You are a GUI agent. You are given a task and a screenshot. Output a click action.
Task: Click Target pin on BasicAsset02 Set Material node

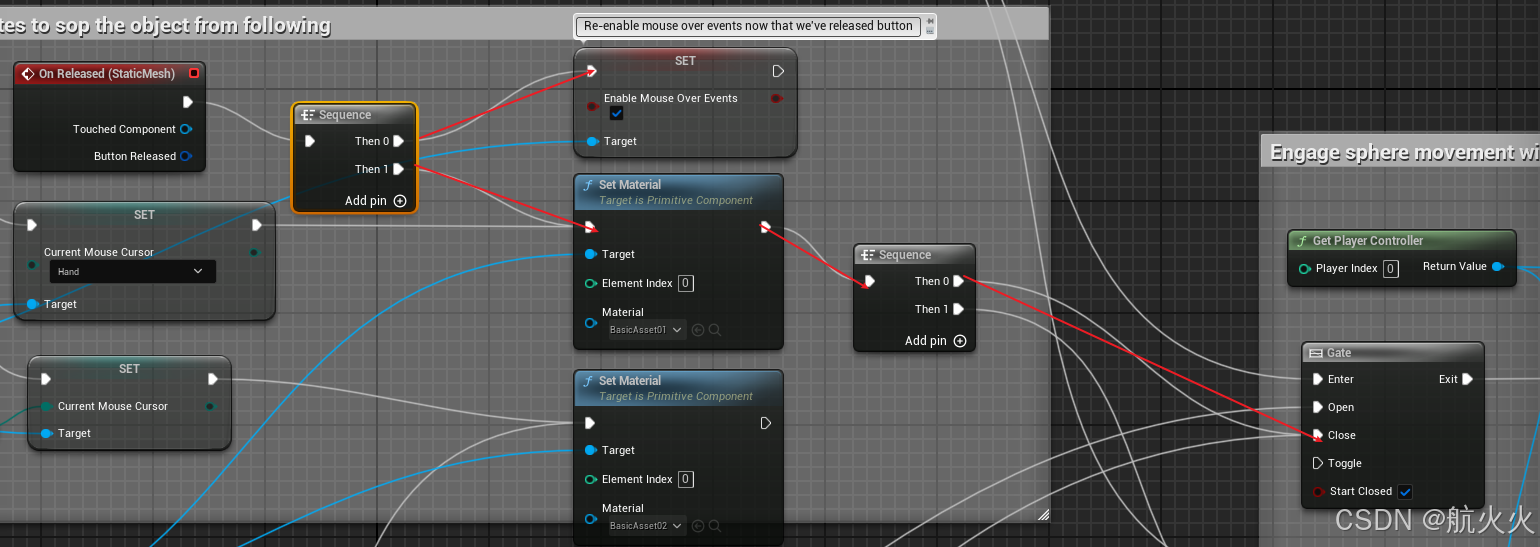click(x=591, y=450)
